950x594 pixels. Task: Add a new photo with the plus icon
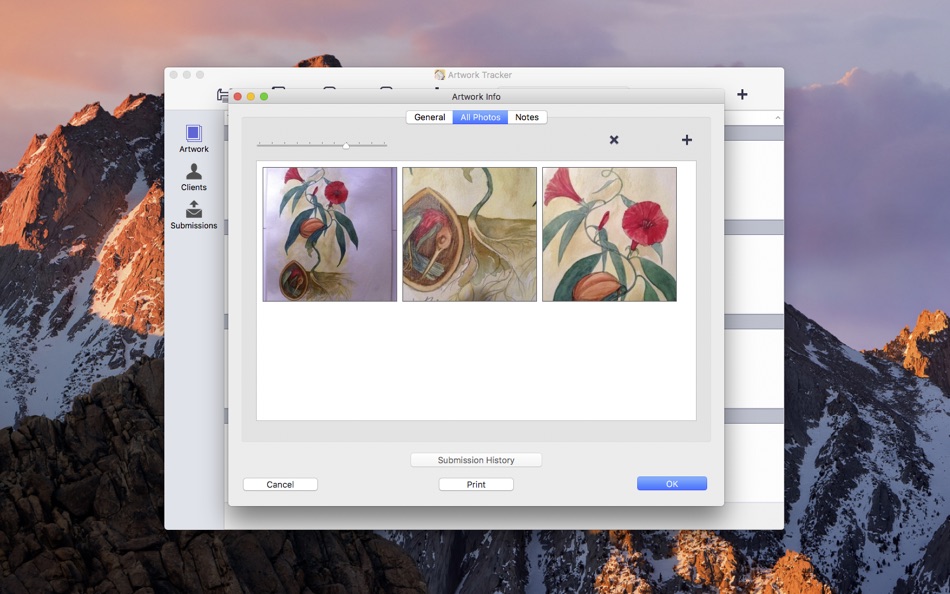click(687, 140)
